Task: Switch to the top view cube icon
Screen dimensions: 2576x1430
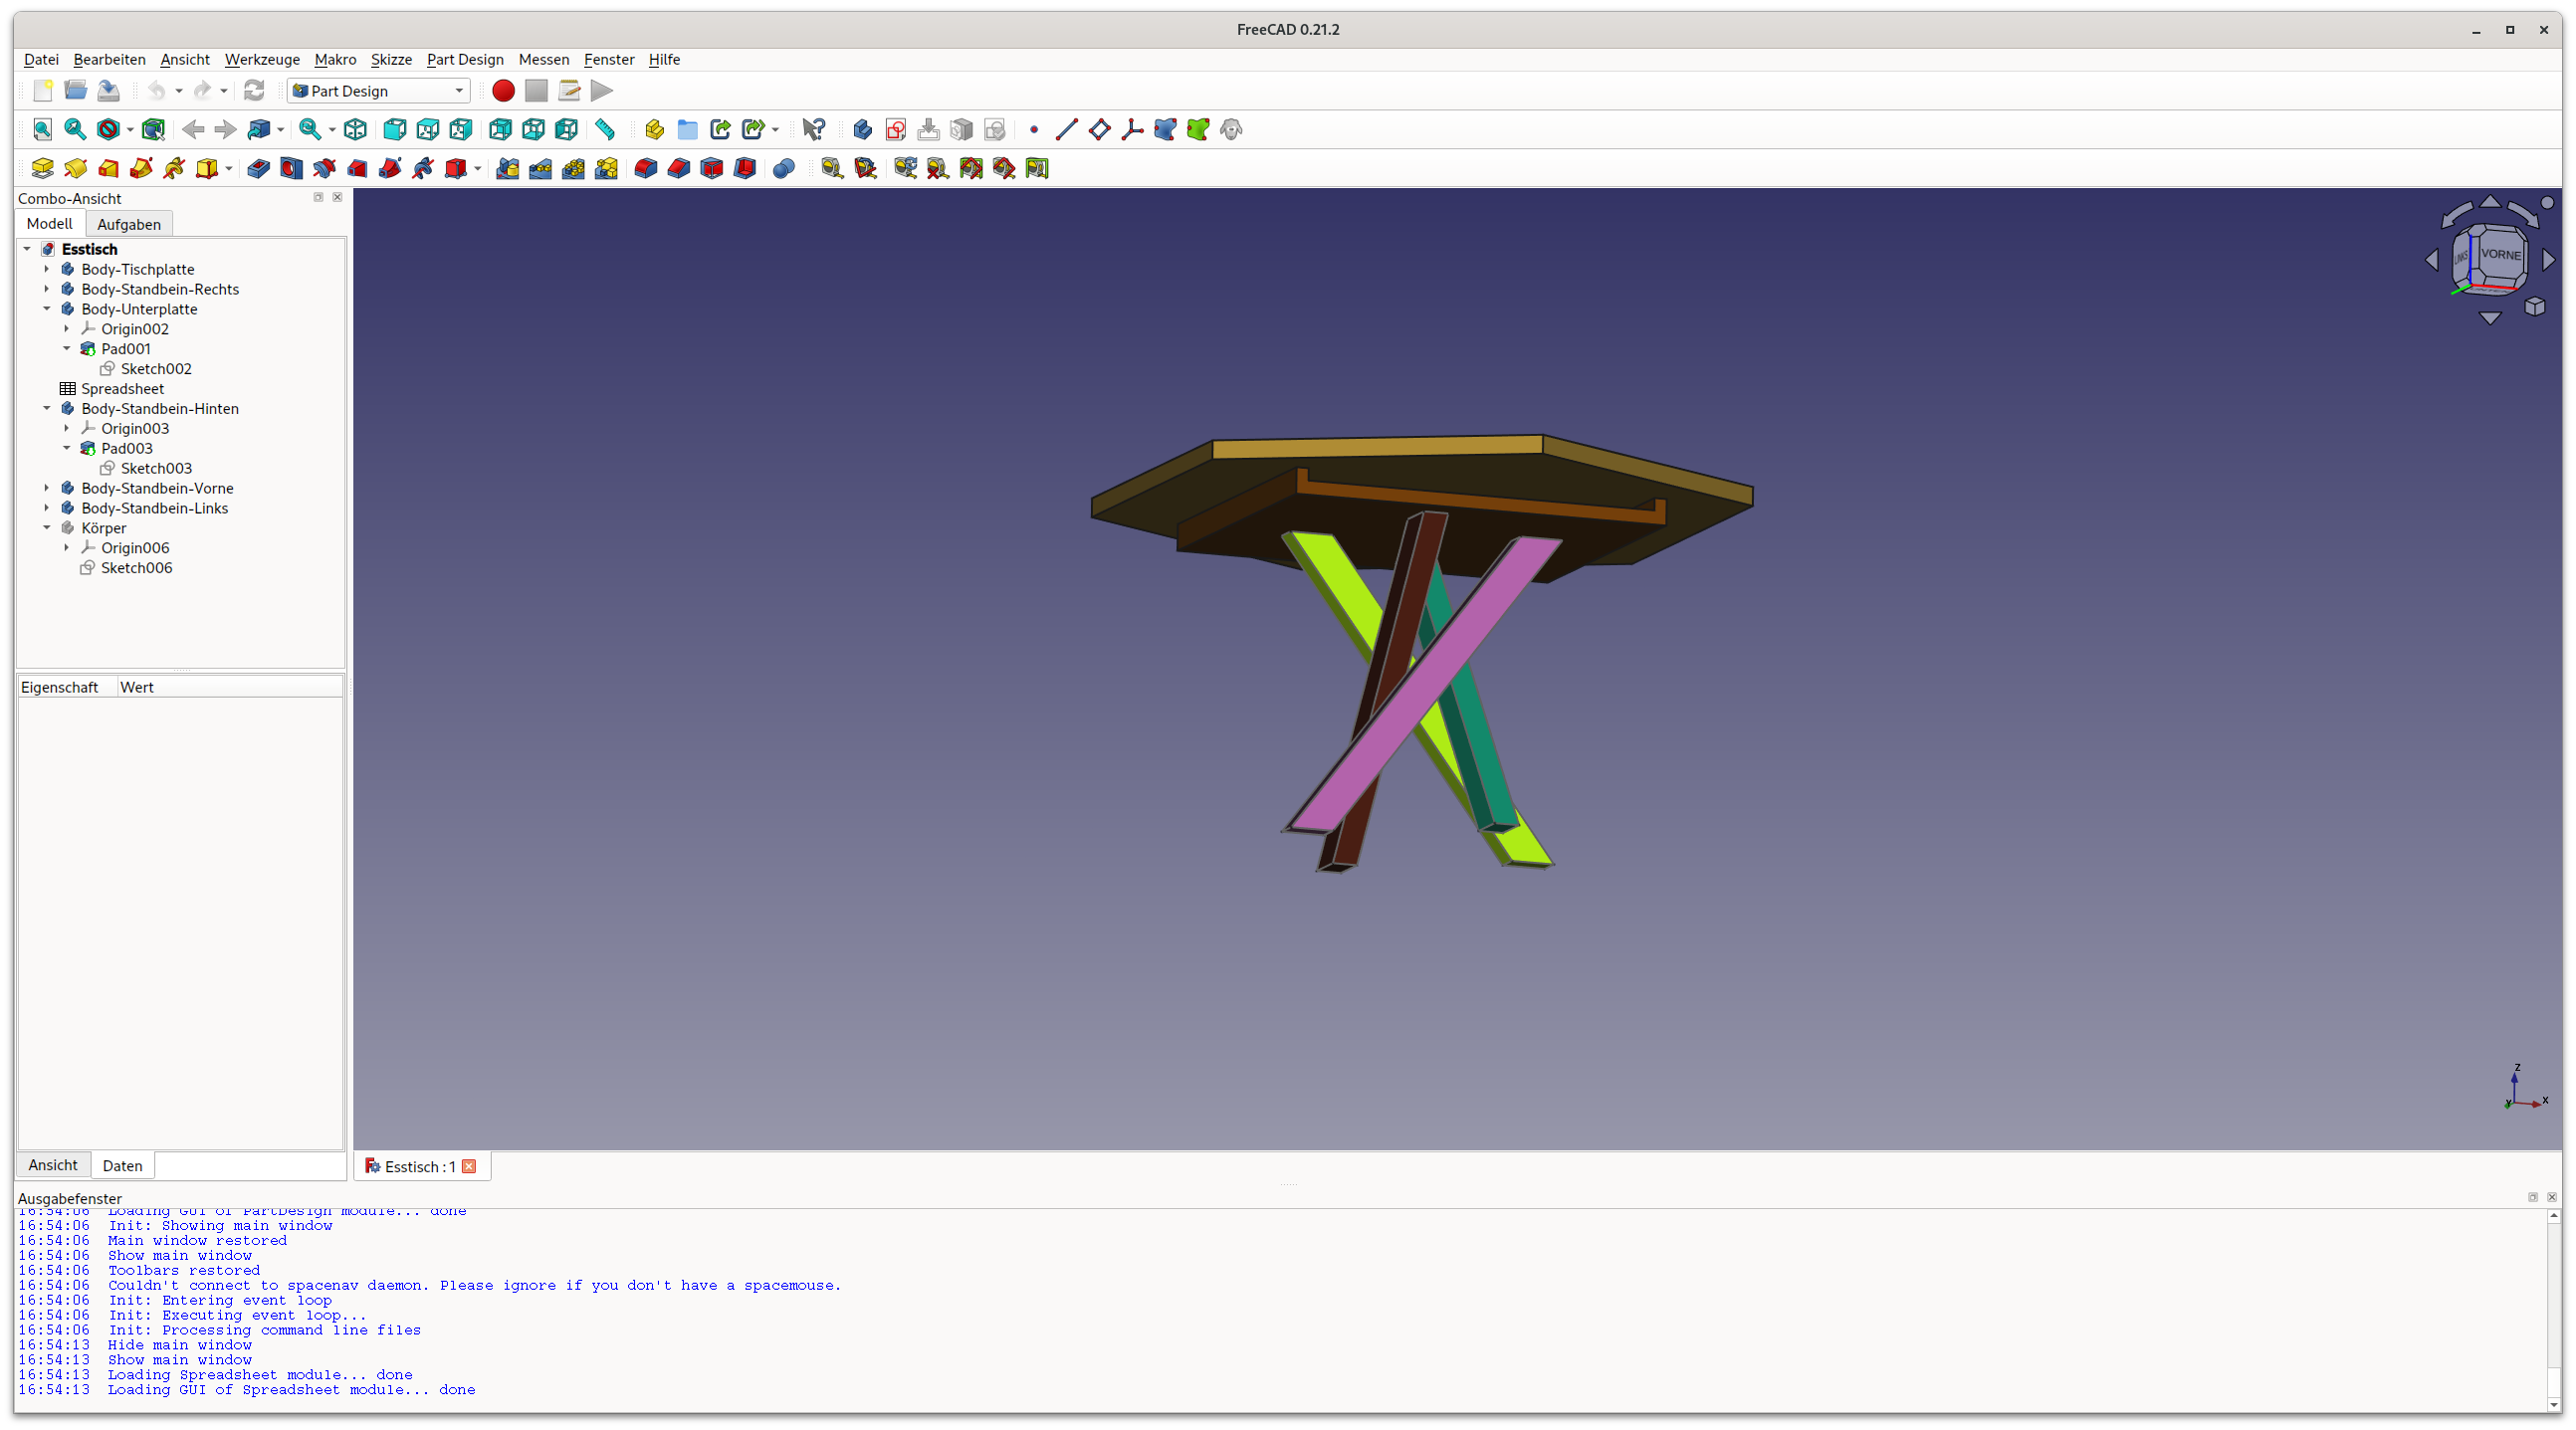Action: coord(428,129)
